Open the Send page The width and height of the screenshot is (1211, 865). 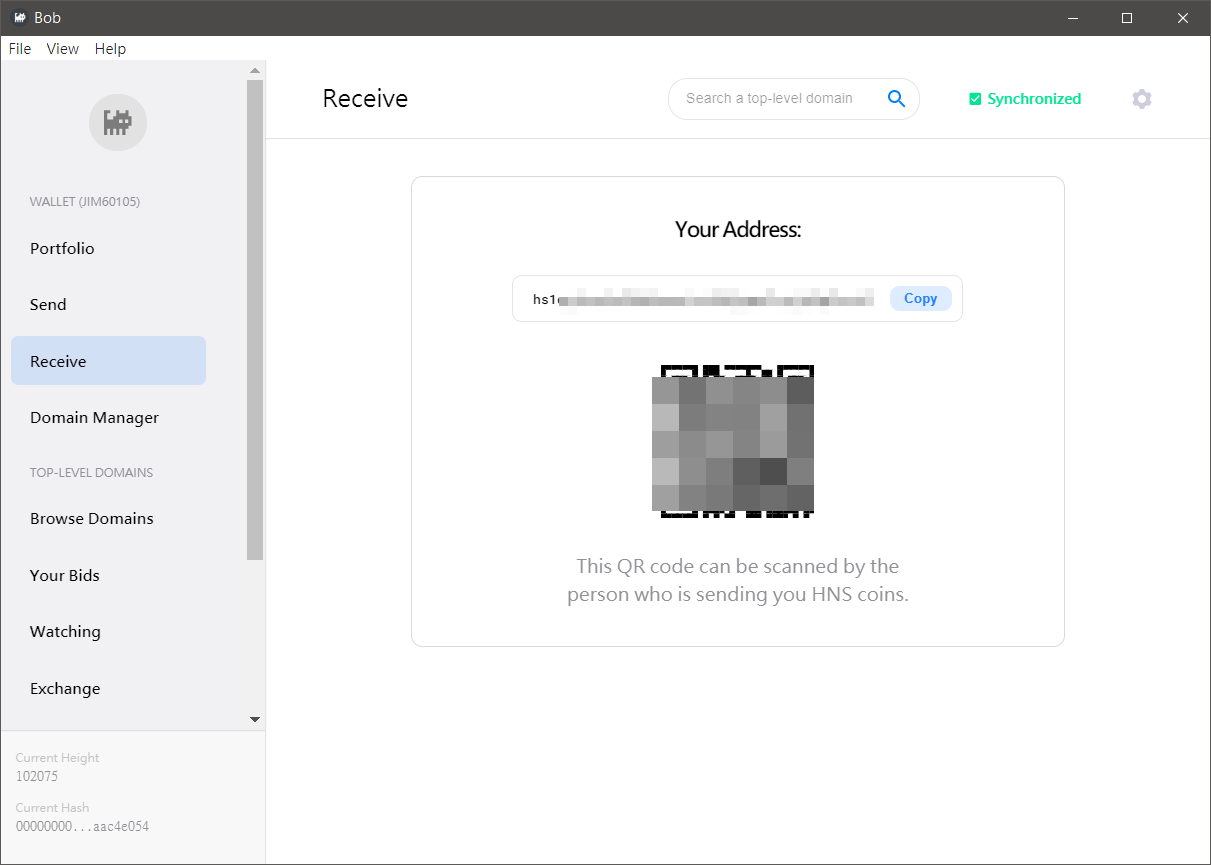click(x=48, y=305)
